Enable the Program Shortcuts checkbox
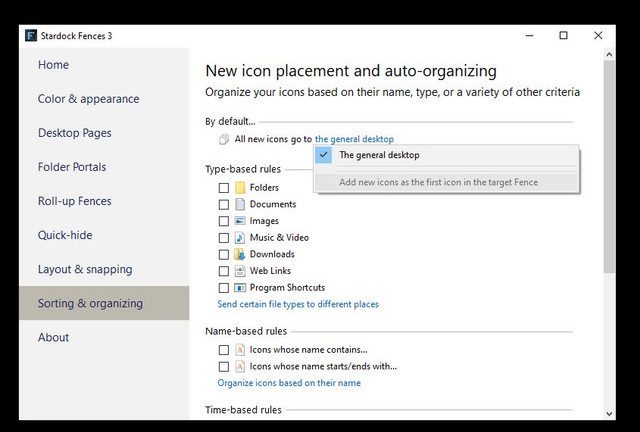640x432 pixels. click(224, 288)
